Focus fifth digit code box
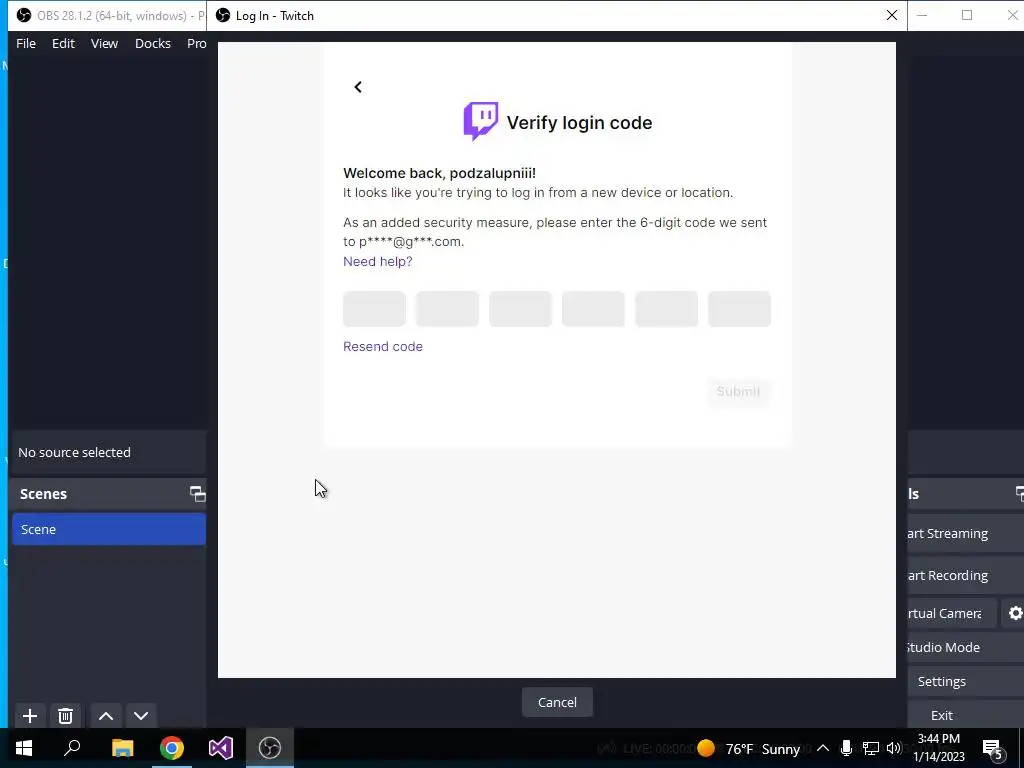The image size is (1024, 768). (666, 309)
